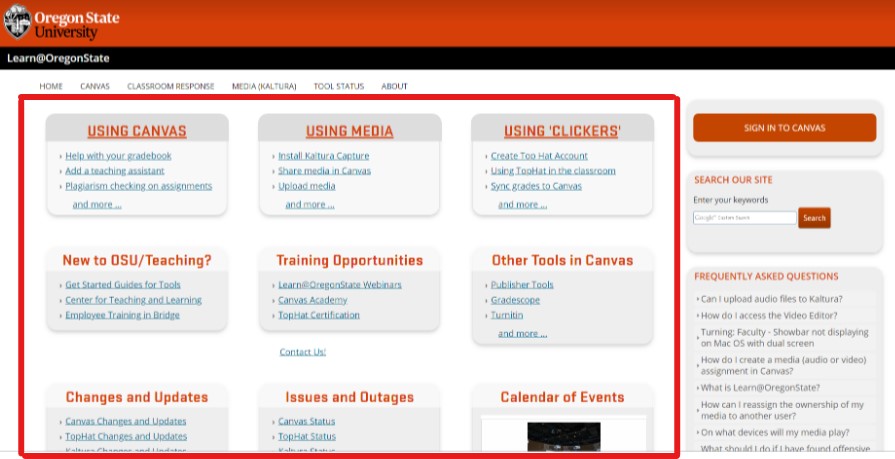
Task: Open the Gradescope tool link
Action: tap(515, 300)
